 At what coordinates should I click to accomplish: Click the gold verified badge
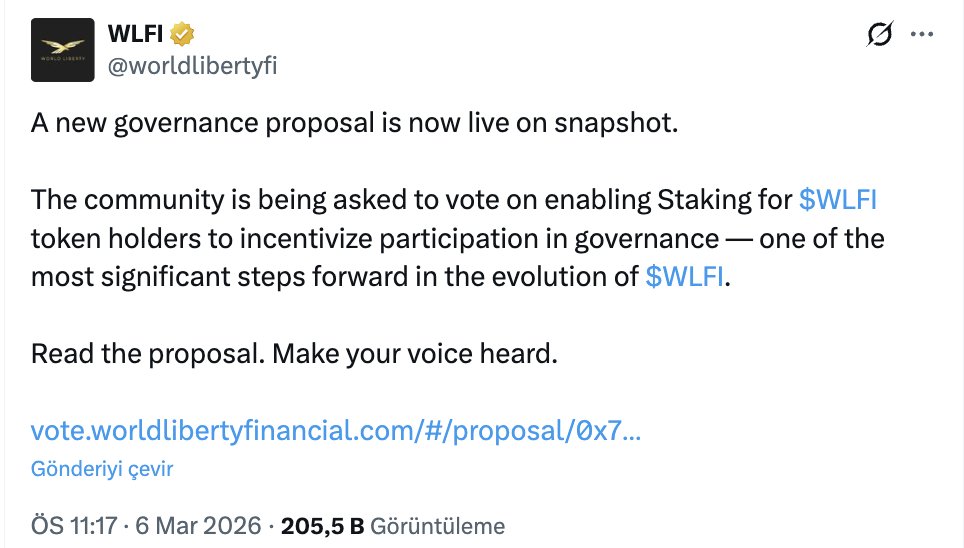click(181, 35)
